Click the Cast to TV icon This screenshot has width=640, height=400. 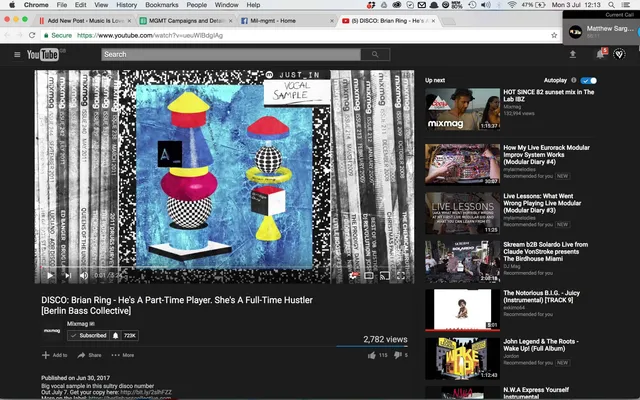[x=384, y=276]
